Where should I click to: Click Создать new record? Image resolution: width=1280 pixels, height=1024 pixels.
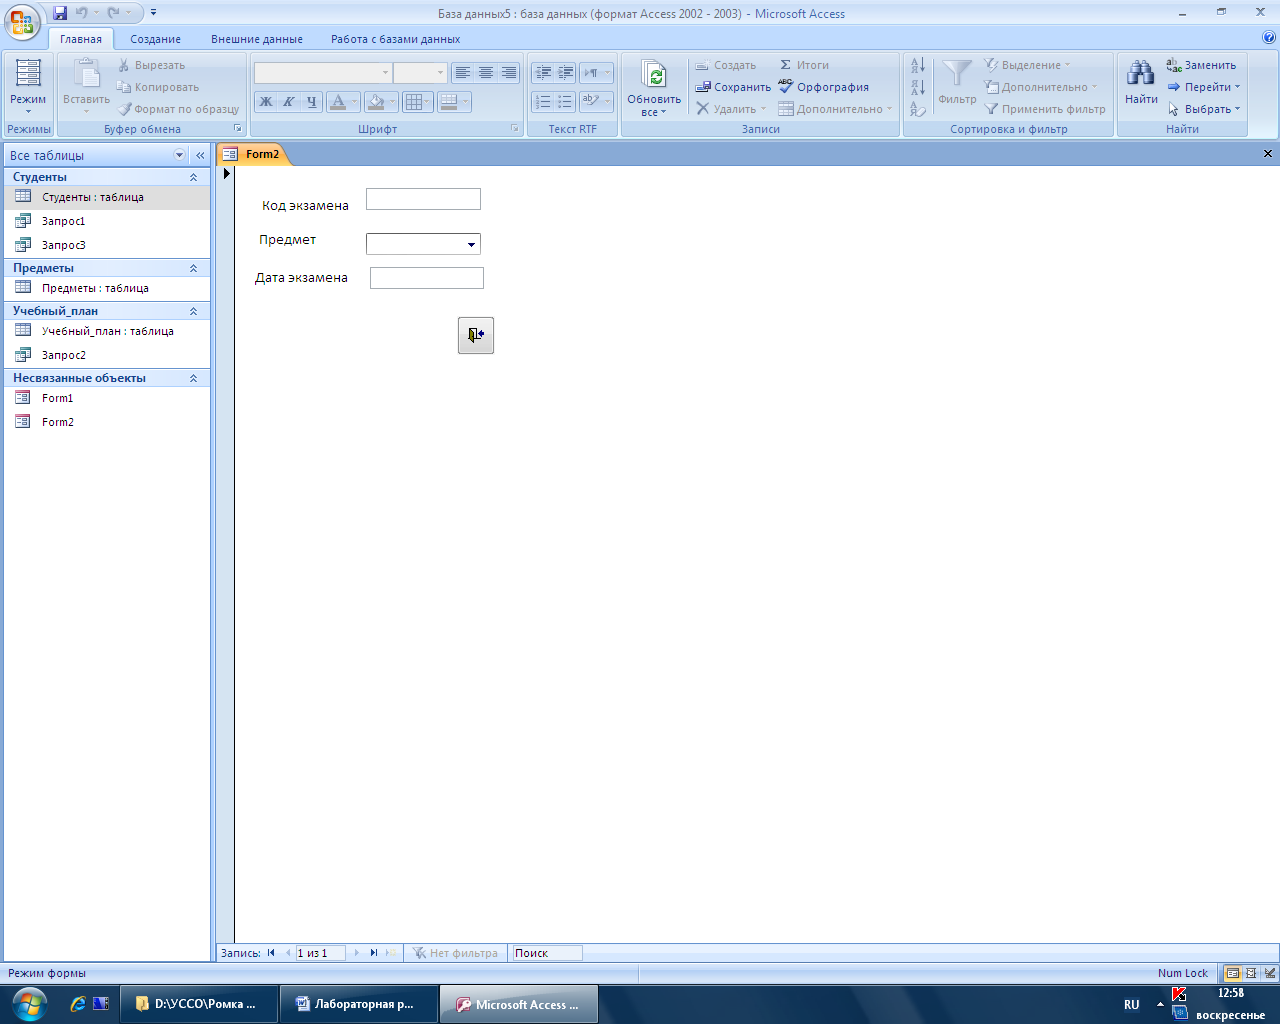coord(726,65)
